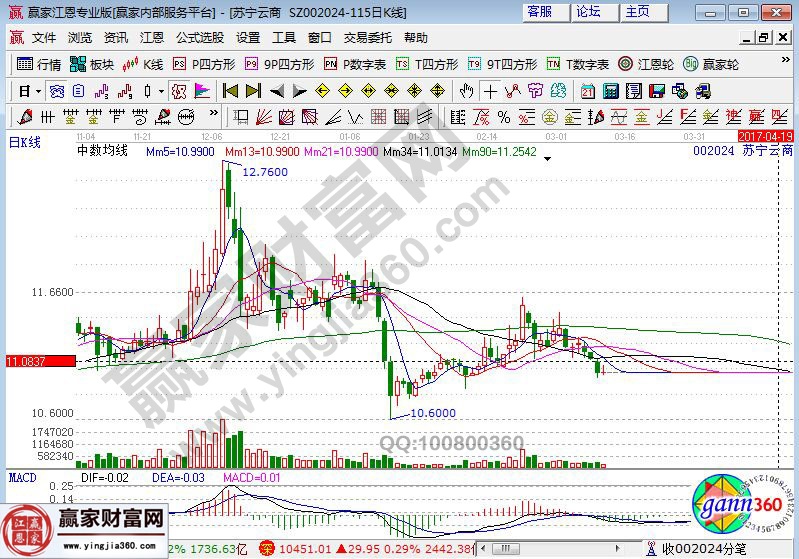Expand the moving average indicator triangle
Screen dimensions: 799x559
(x=547, y=157)
